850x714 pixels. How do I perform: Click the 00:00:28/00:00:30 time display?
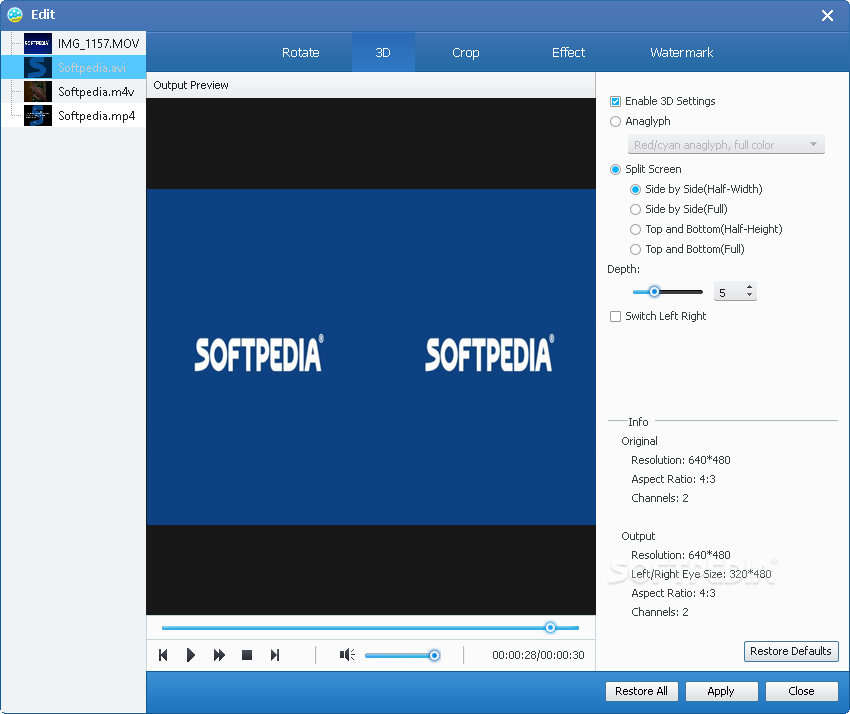[x=538, y=655]
